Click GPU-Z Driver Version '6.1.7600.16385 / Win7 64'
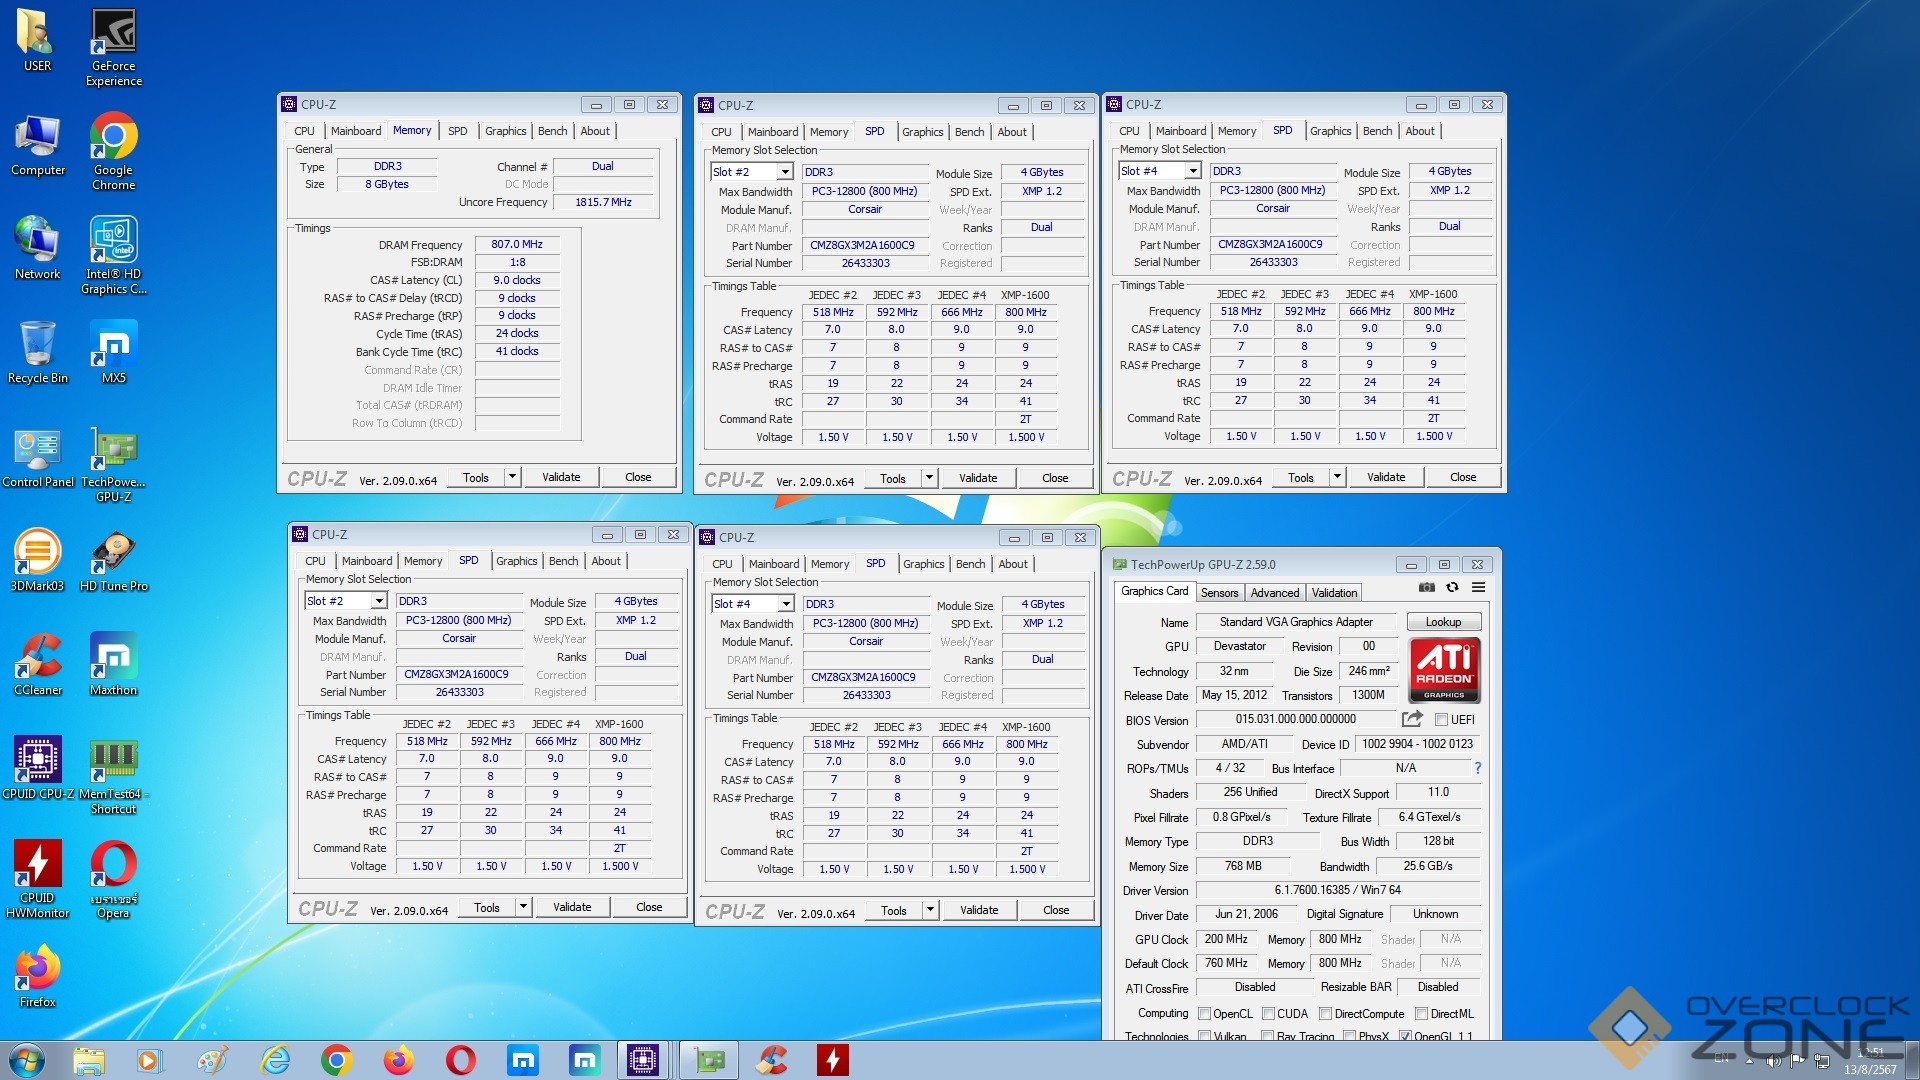 [x=1337, y=890]
